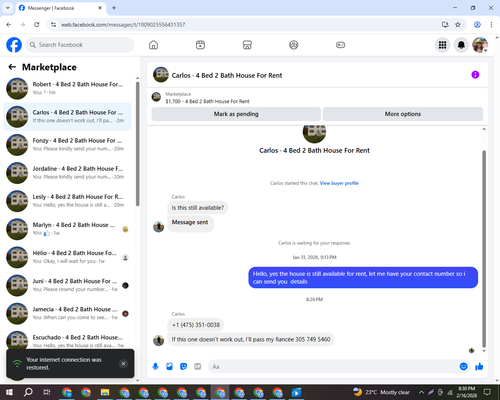Open conversation info purple icon
The height and width of the screenshot is (400, 500).
[475, 75]
